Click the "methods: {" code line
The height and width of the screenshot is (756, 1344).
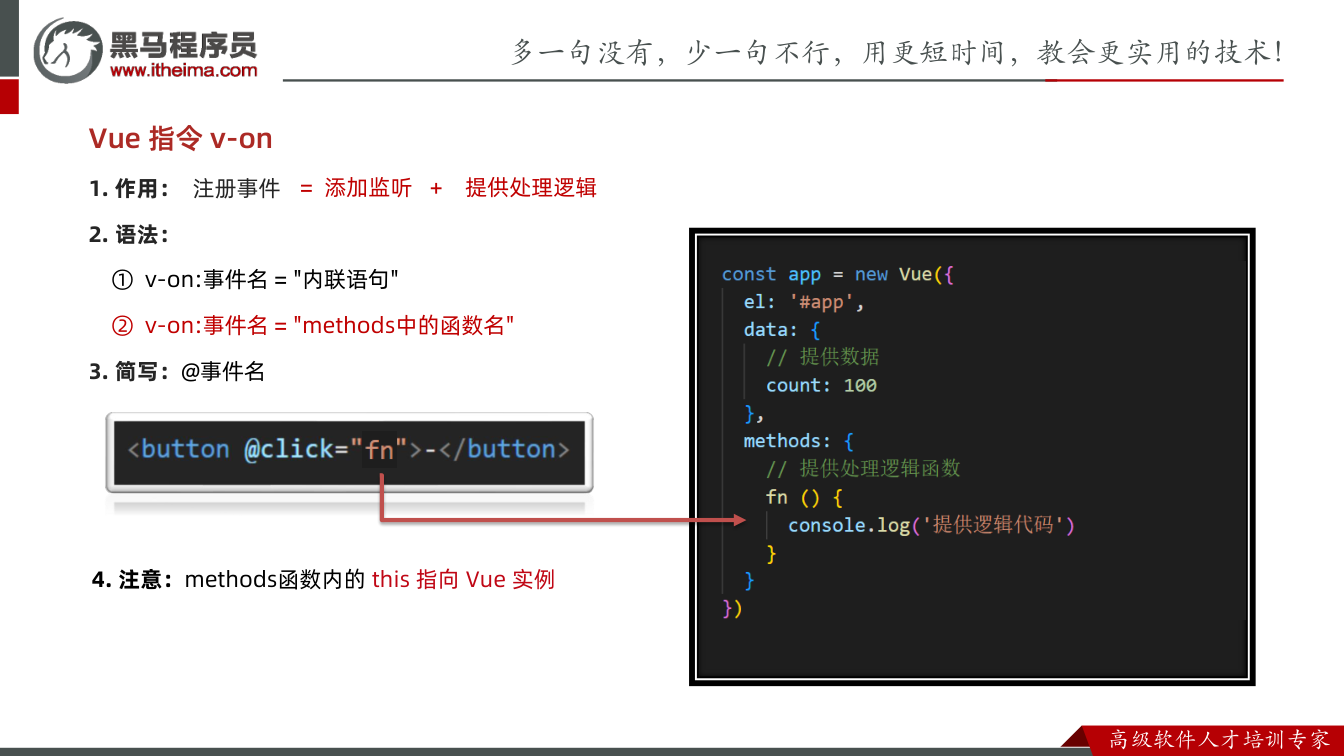point(799,441)
